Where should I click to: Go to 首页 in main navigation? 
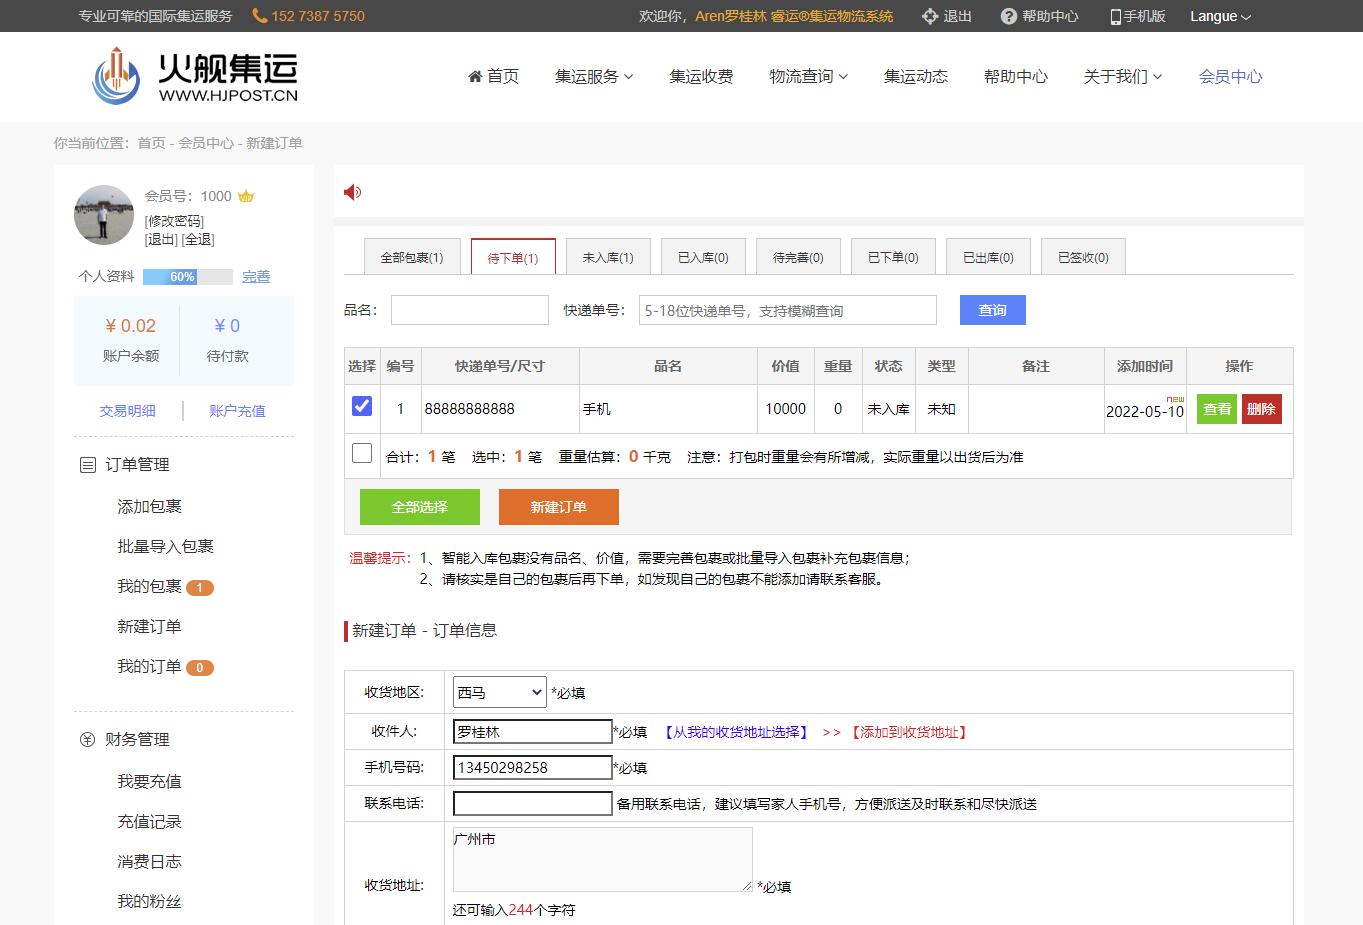[x=493, y=76]
